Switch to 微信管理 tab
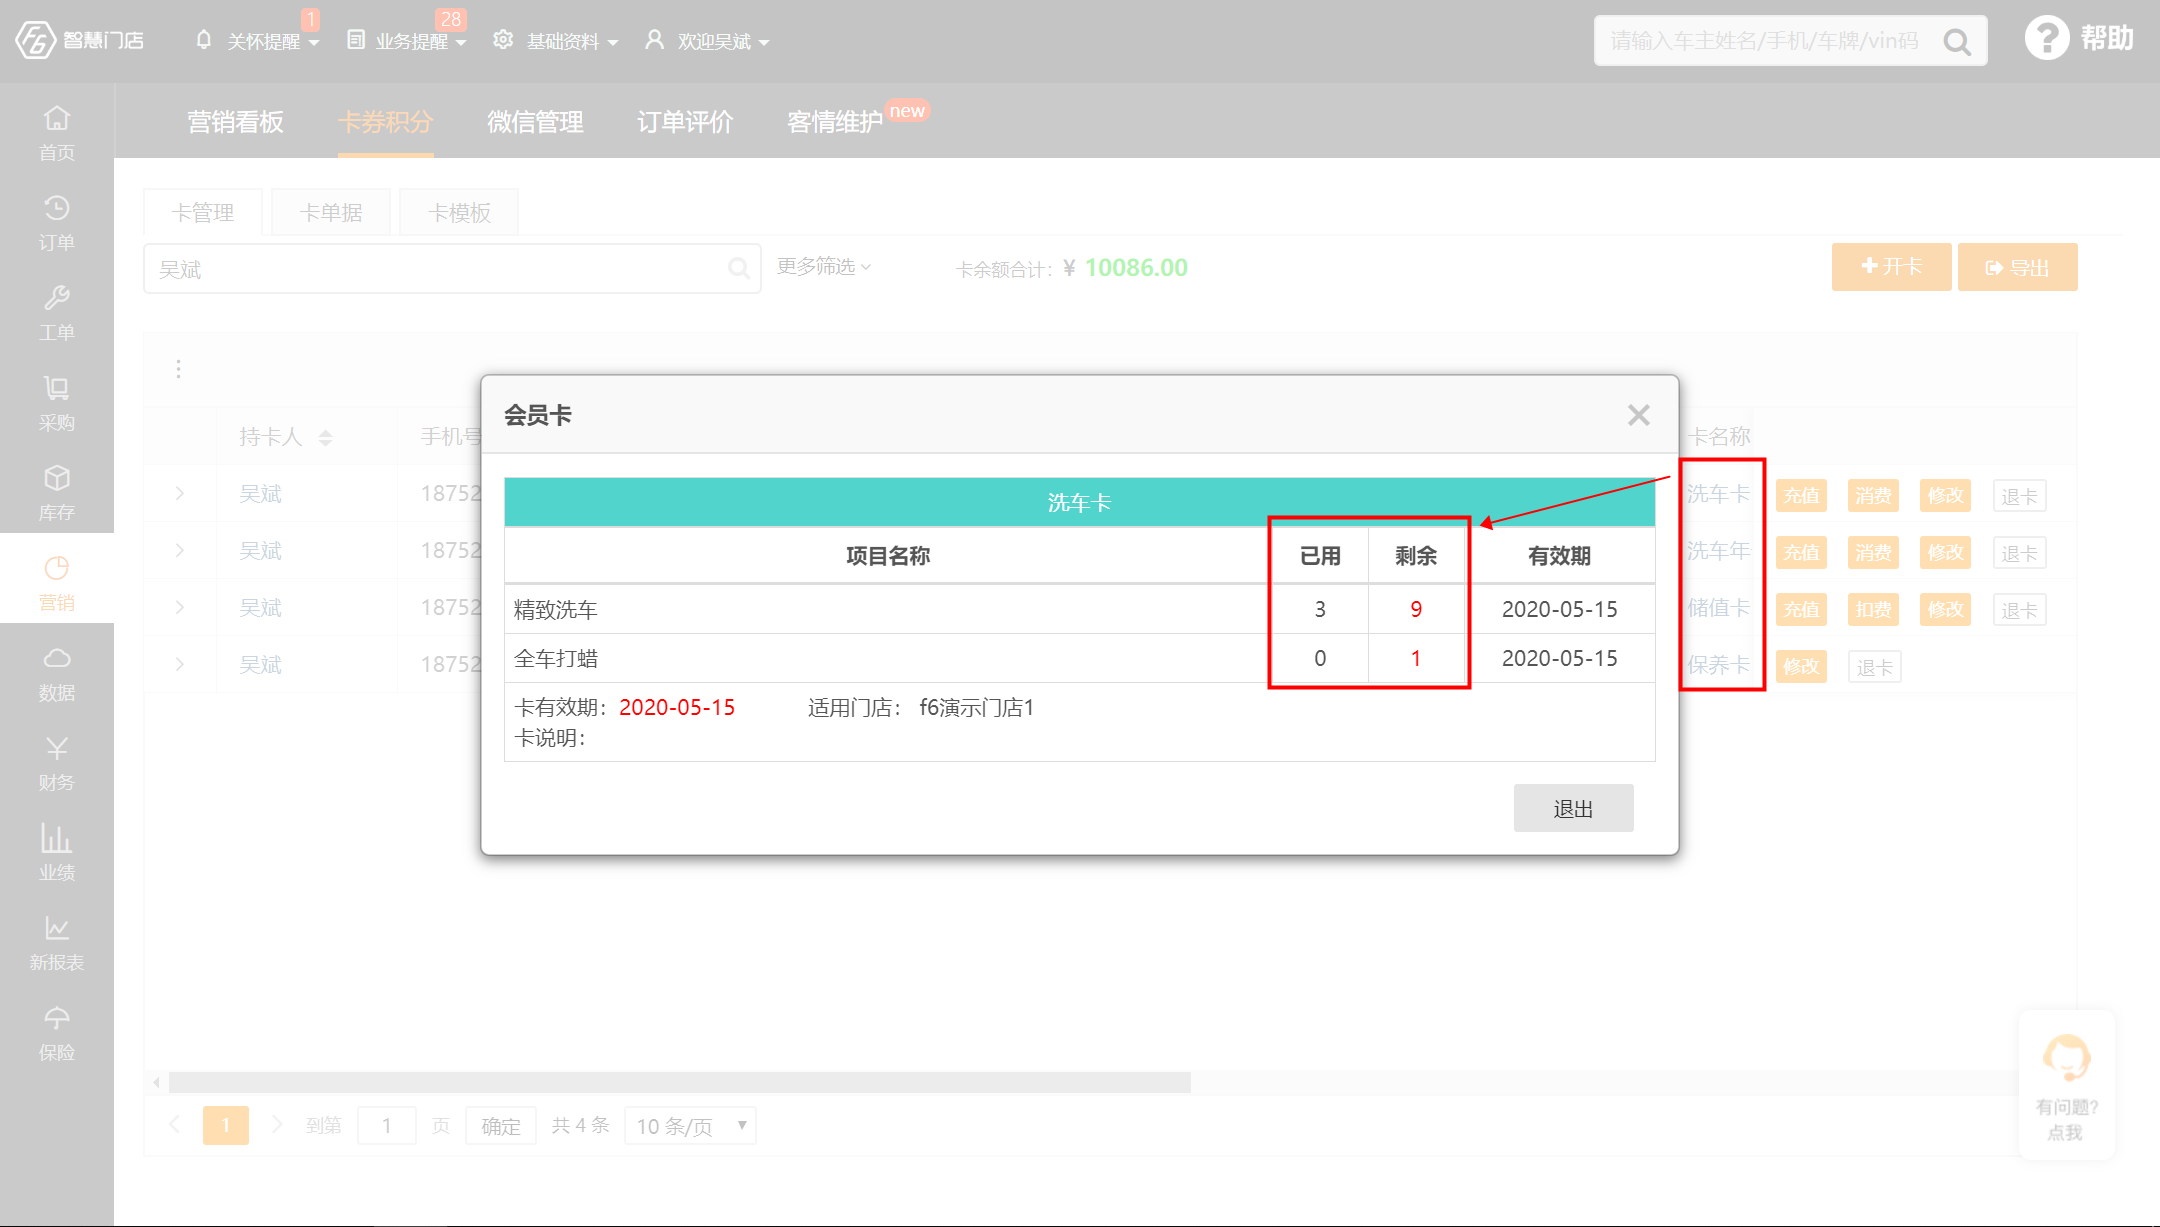Image resolution: width=2160 pixels, height=1227 pixels. click(x=535, y=121)
